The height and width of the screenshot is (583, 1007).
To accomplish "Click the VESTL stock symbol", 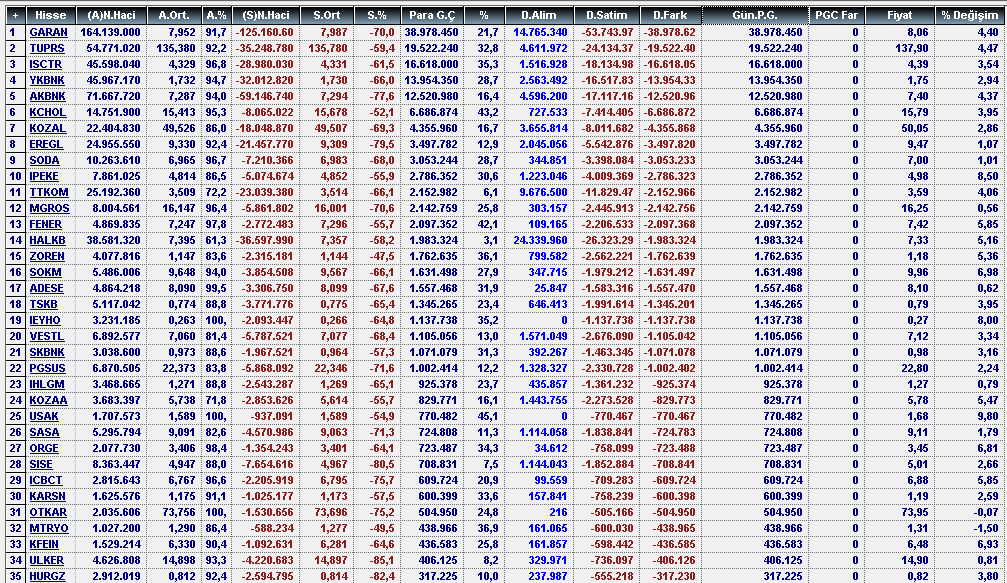I will click(48, 336).
